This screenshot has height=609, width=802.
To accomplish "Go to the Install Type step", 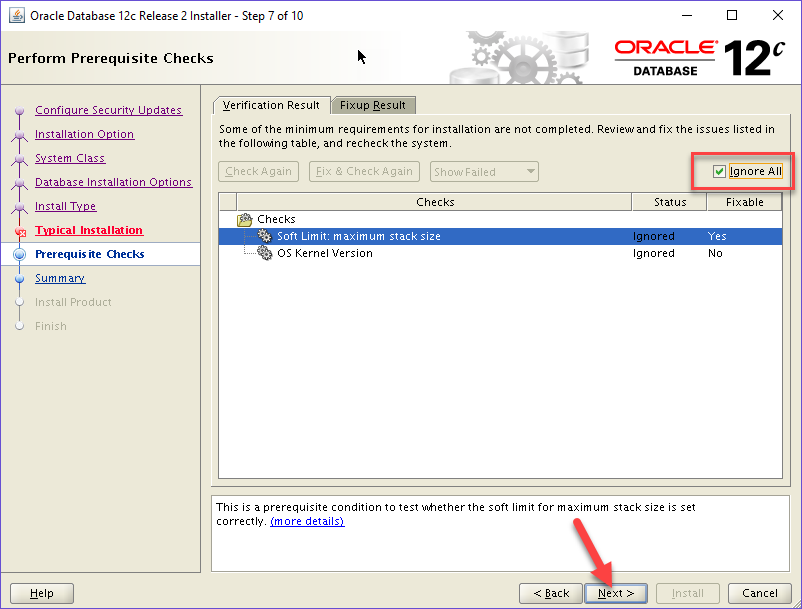I will coord(65,206).
